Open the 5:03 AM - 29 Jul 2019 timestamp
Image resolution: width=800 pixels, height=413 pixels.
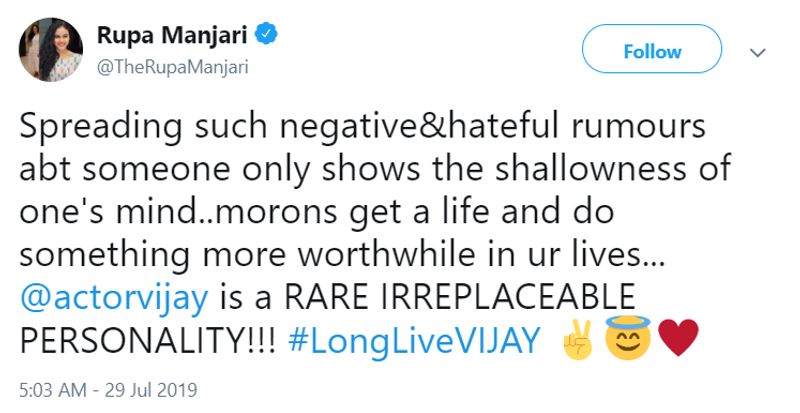tap(109, 388)
